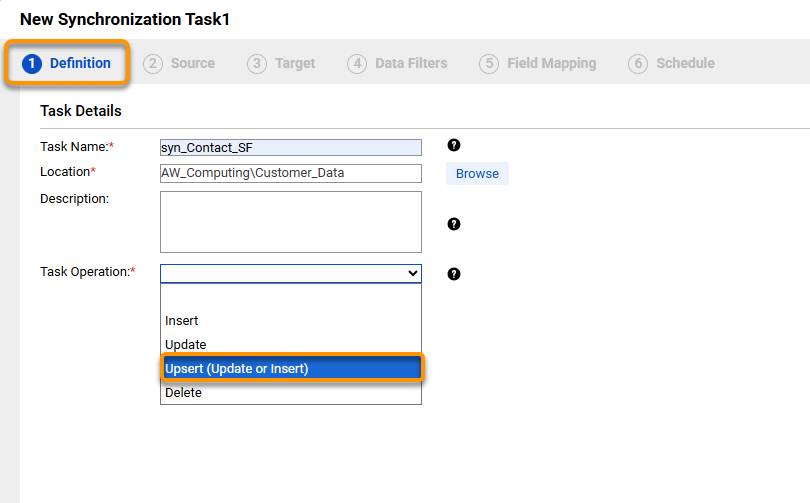Choose Update from Task Operation list

coord(291,344)
